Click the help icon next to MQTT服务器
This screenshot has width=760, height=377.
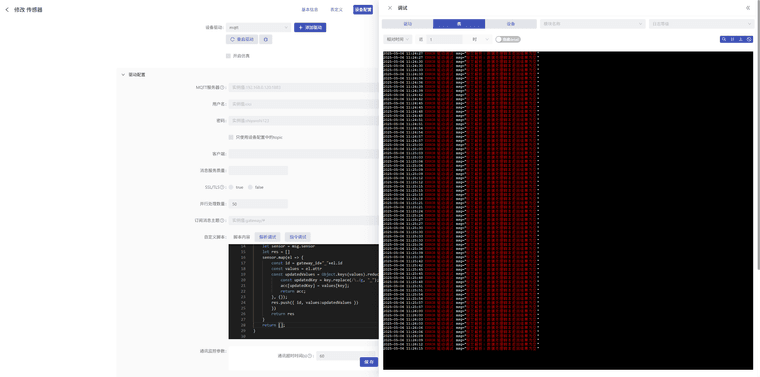(x=222, y=88)
